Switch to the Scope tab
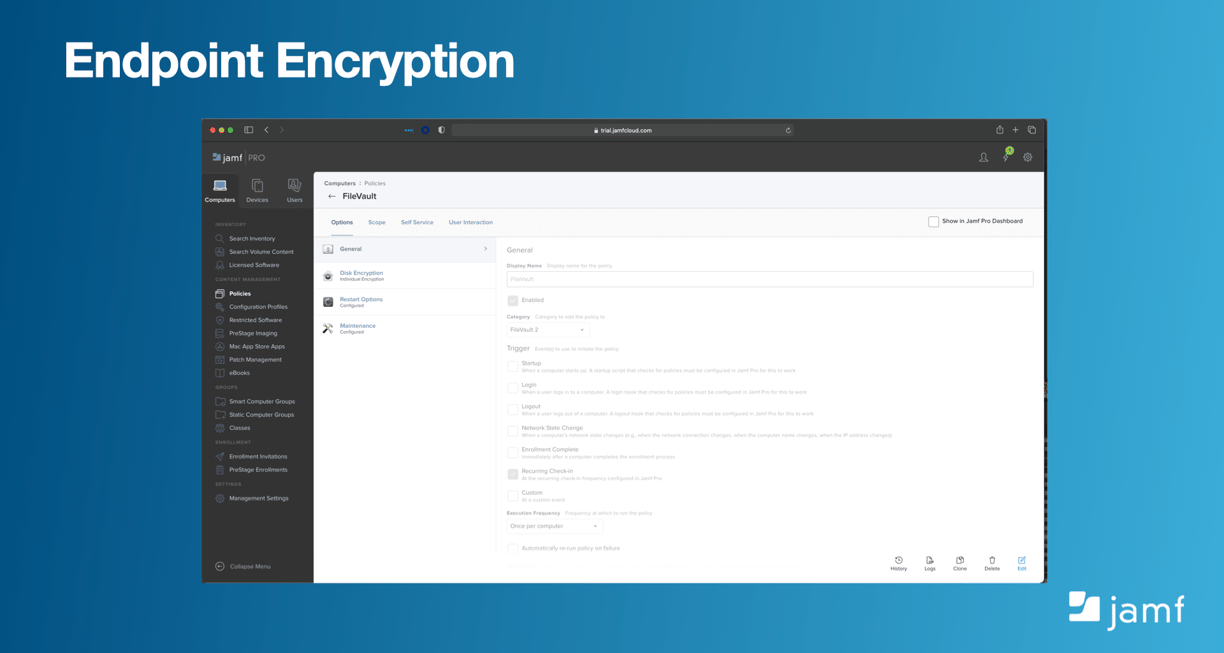1224x653 pixels. pyautogui.click(x=377, y=223)
